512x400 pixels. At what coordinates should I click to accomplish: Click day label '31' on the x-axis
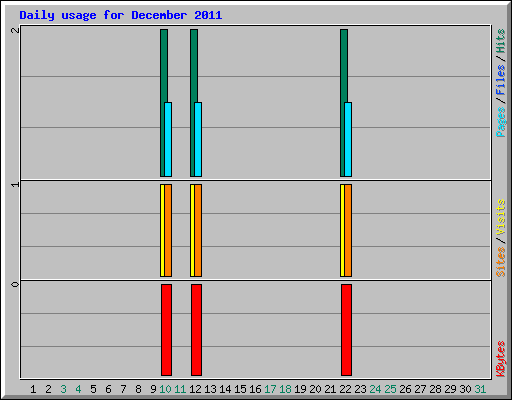[x=480, y=389]
